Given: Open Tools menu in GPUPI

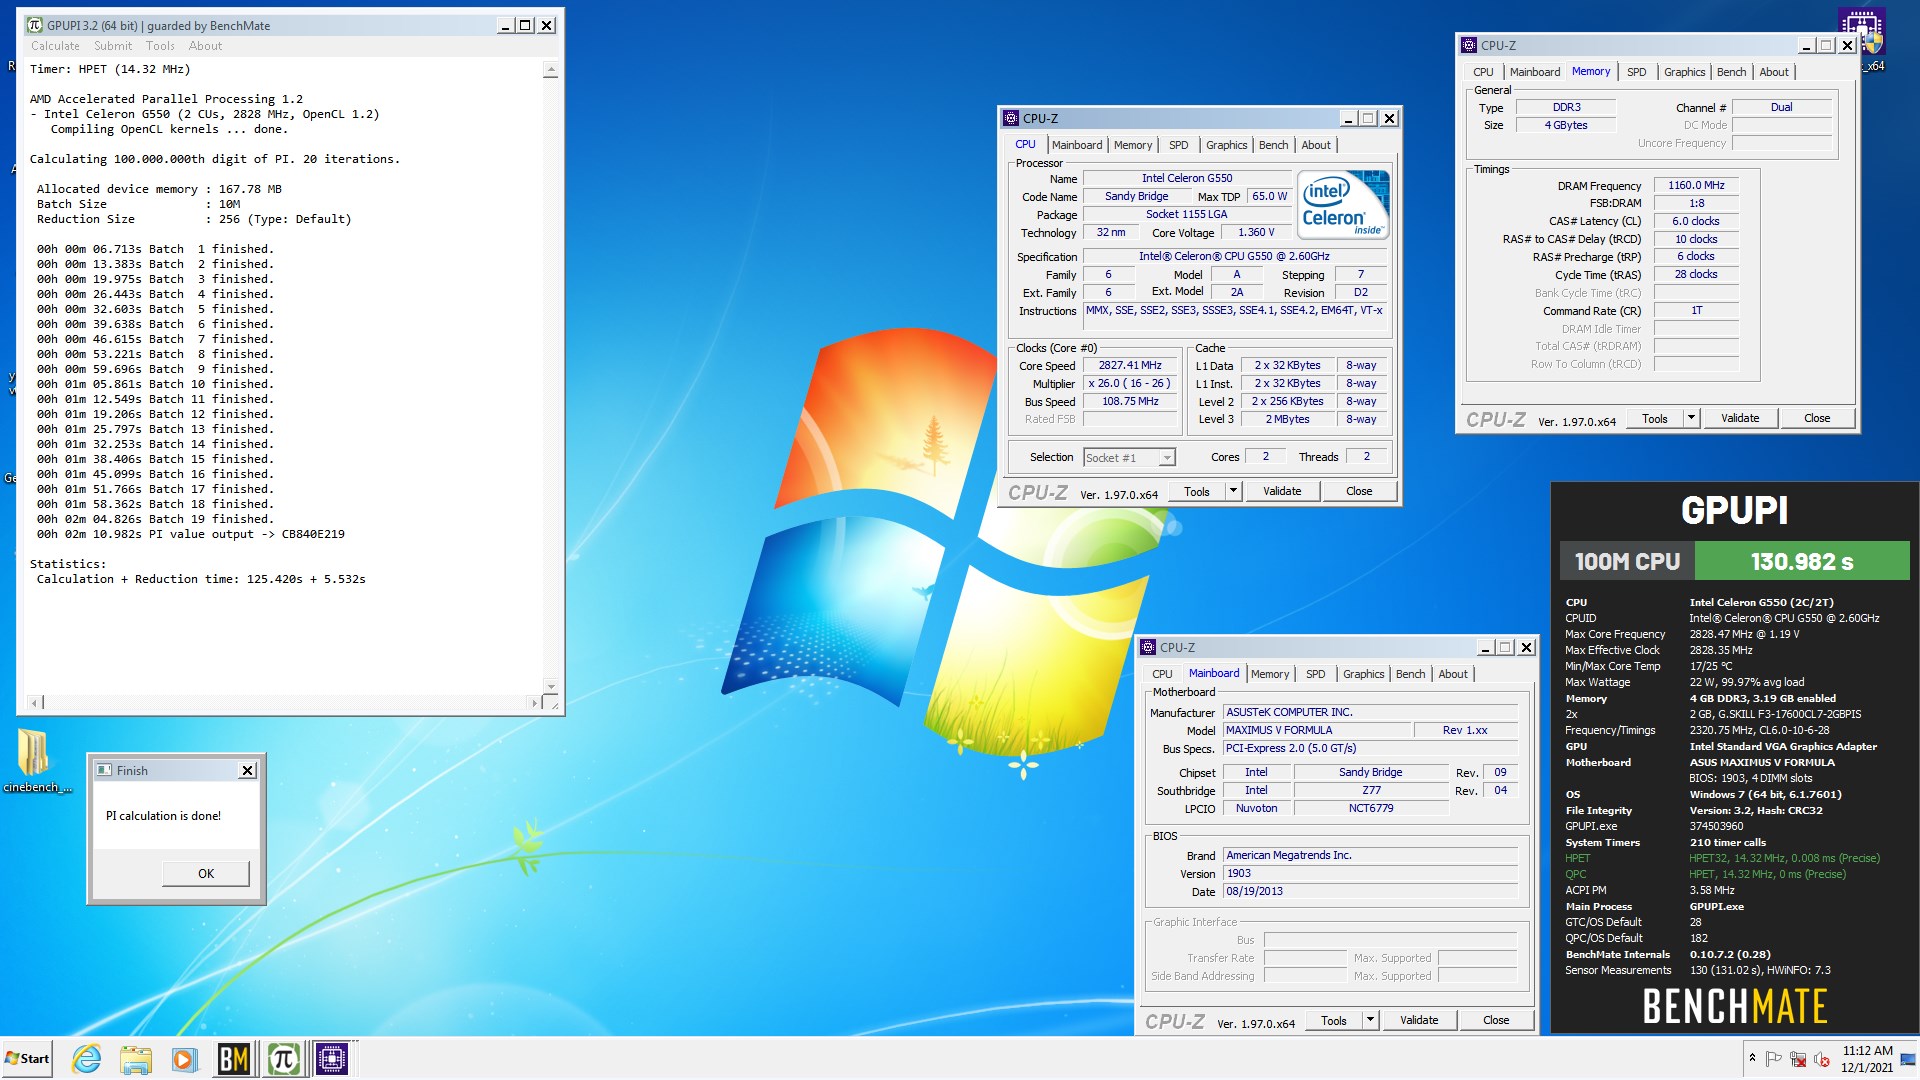Looking at the screenshot, I should coord(160,46).
